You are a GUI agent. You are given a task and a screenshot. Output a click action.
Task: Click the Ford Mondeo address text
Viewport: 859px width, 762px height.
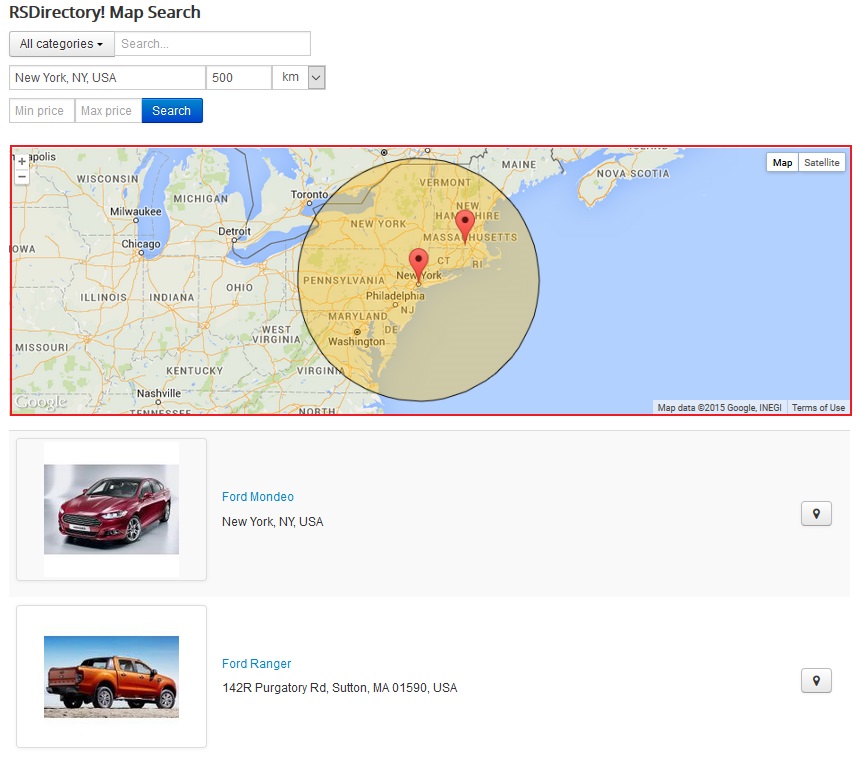(x=273, y=522)
